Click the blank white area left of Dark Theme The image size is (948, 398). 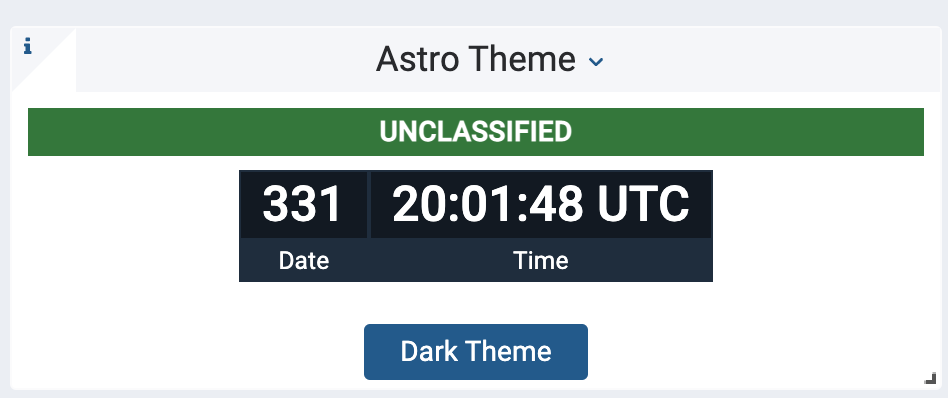click(193, 352)
